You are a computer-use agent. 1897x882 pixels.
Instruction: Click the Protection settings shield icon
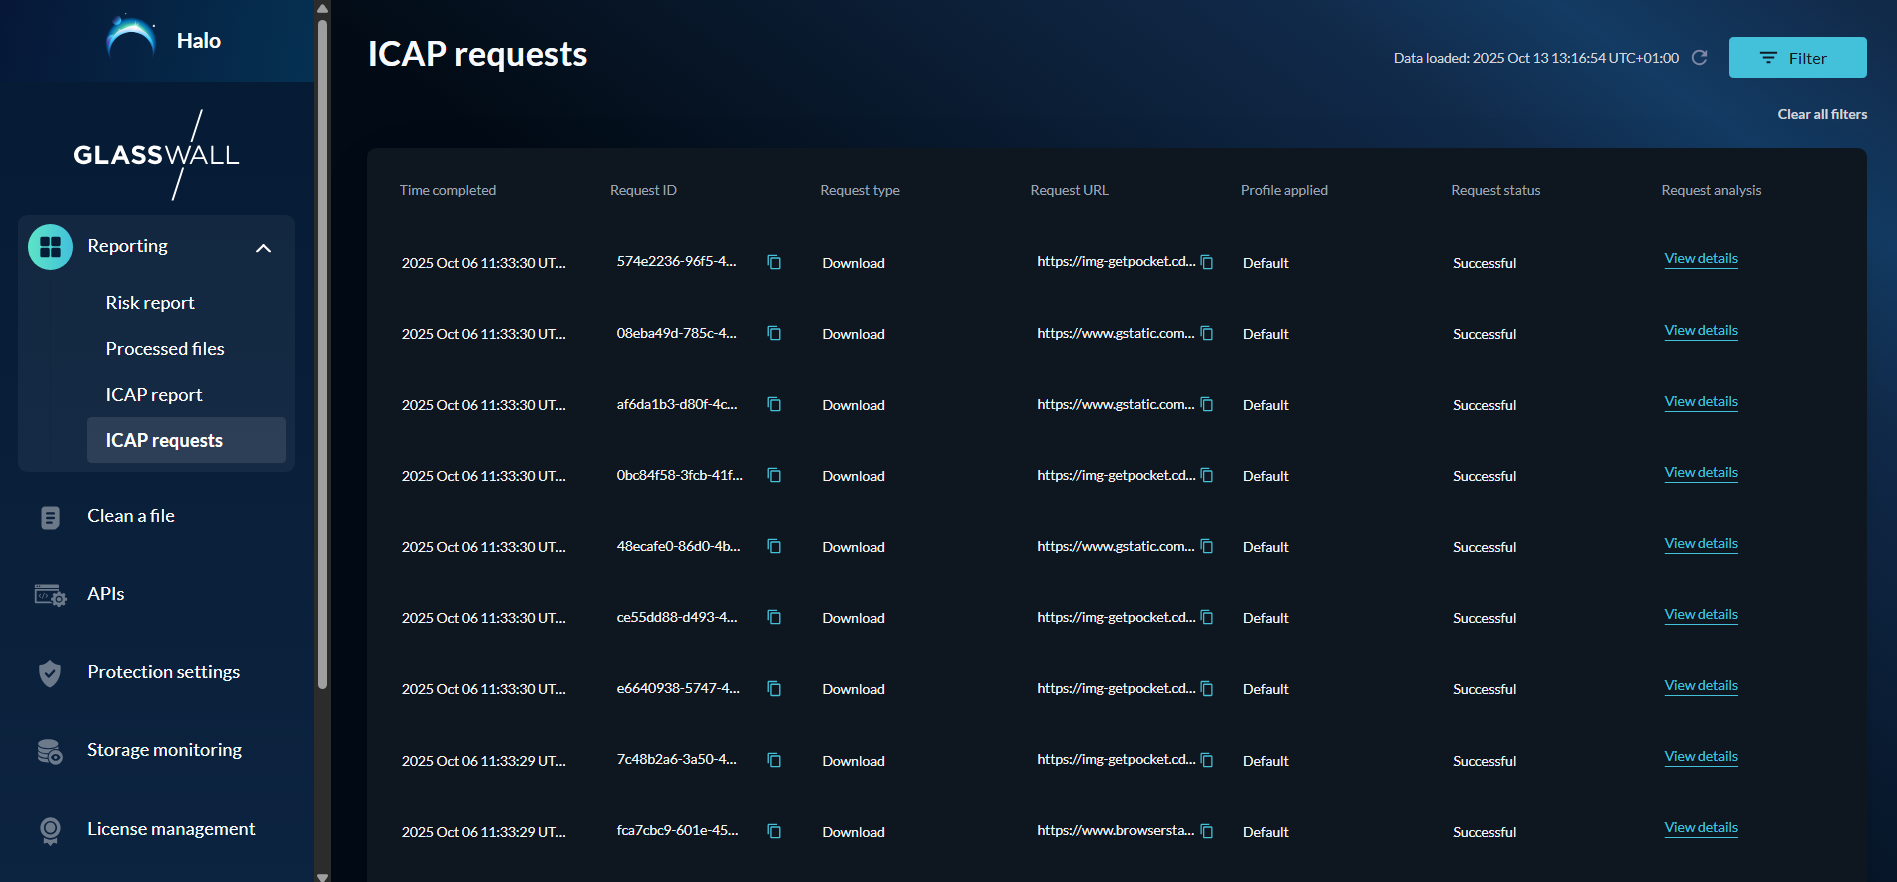point(50,673)
